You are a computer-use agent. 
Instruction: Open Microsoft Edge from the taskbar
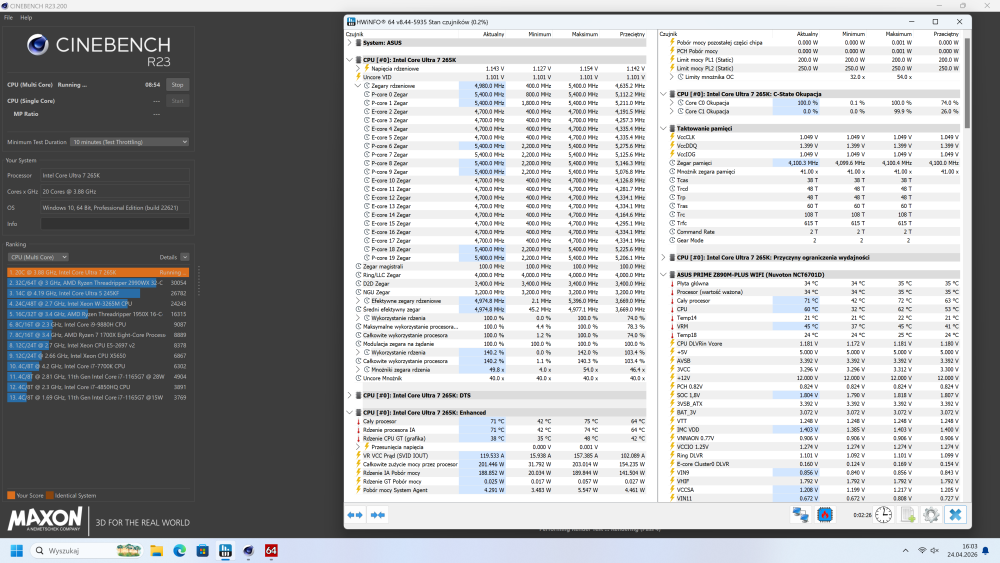coord(179,550)
